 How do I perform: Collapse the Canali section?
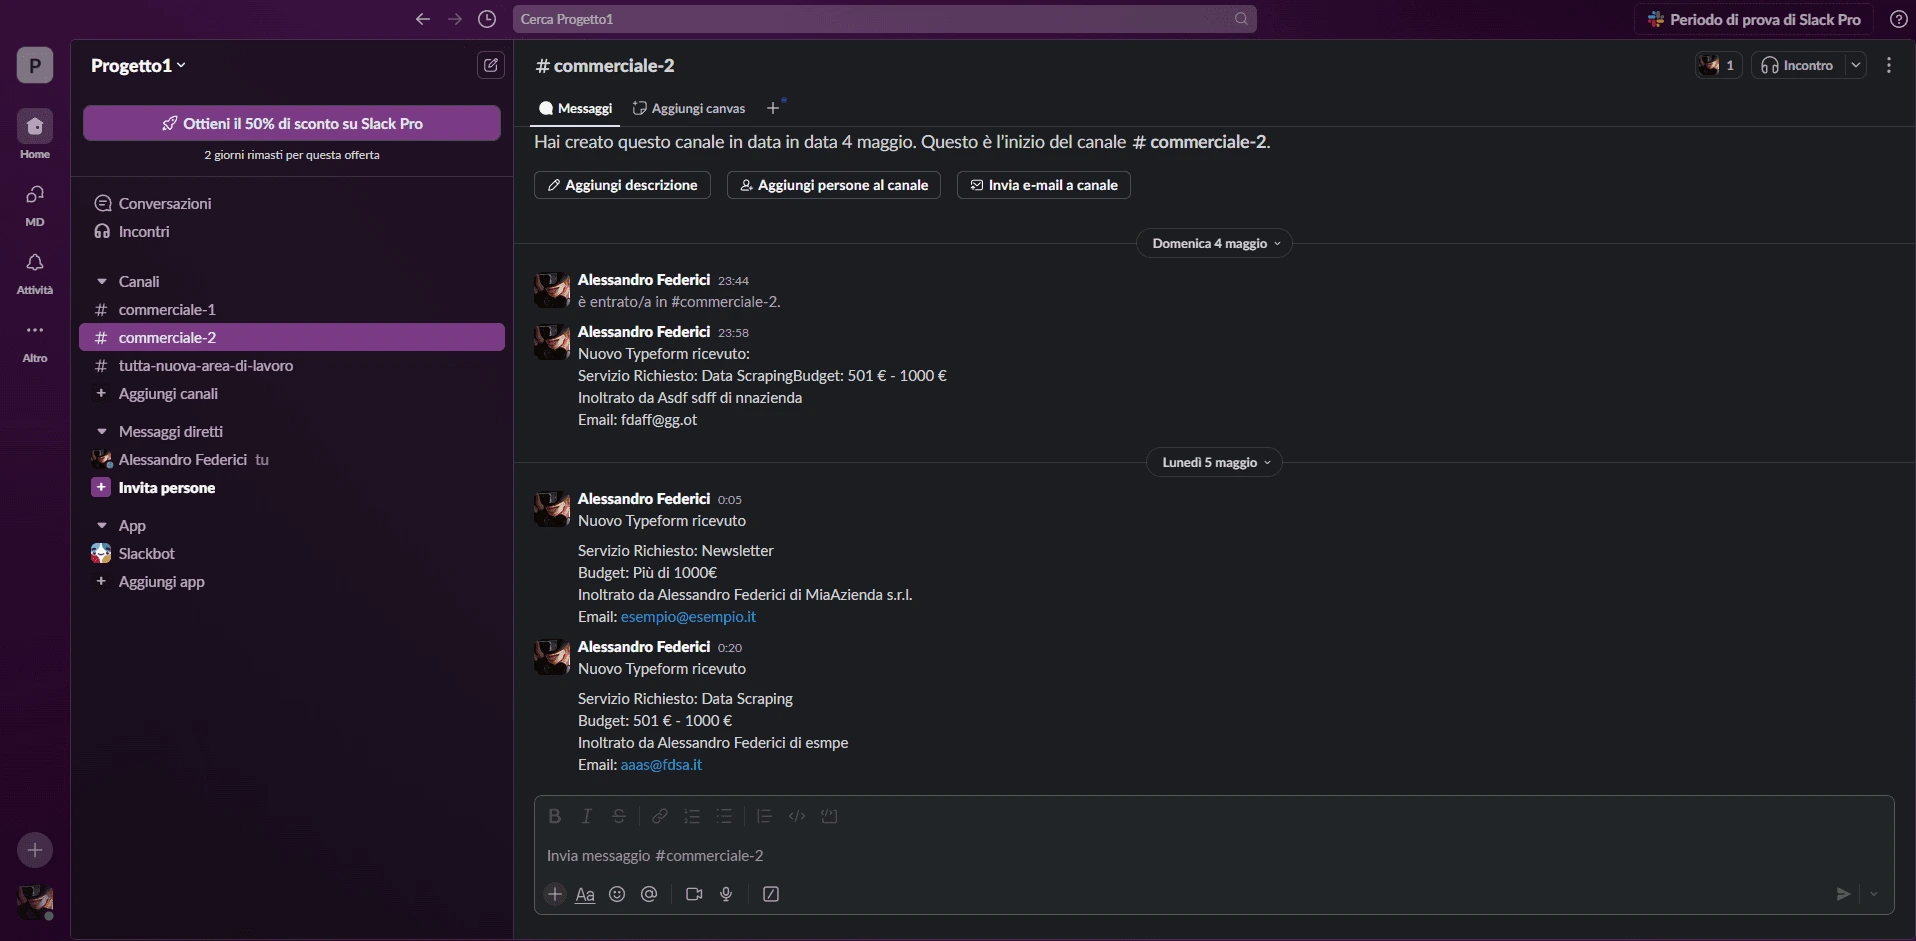pyautogui.click(x=102, y=282)
